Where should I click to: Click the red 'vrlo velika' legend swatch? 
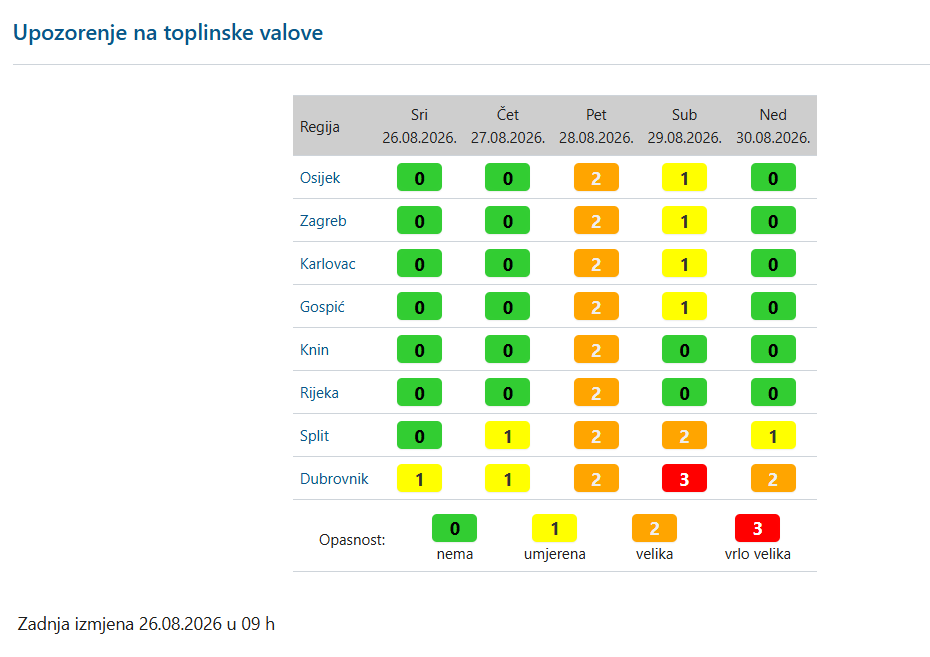point(757,528)
